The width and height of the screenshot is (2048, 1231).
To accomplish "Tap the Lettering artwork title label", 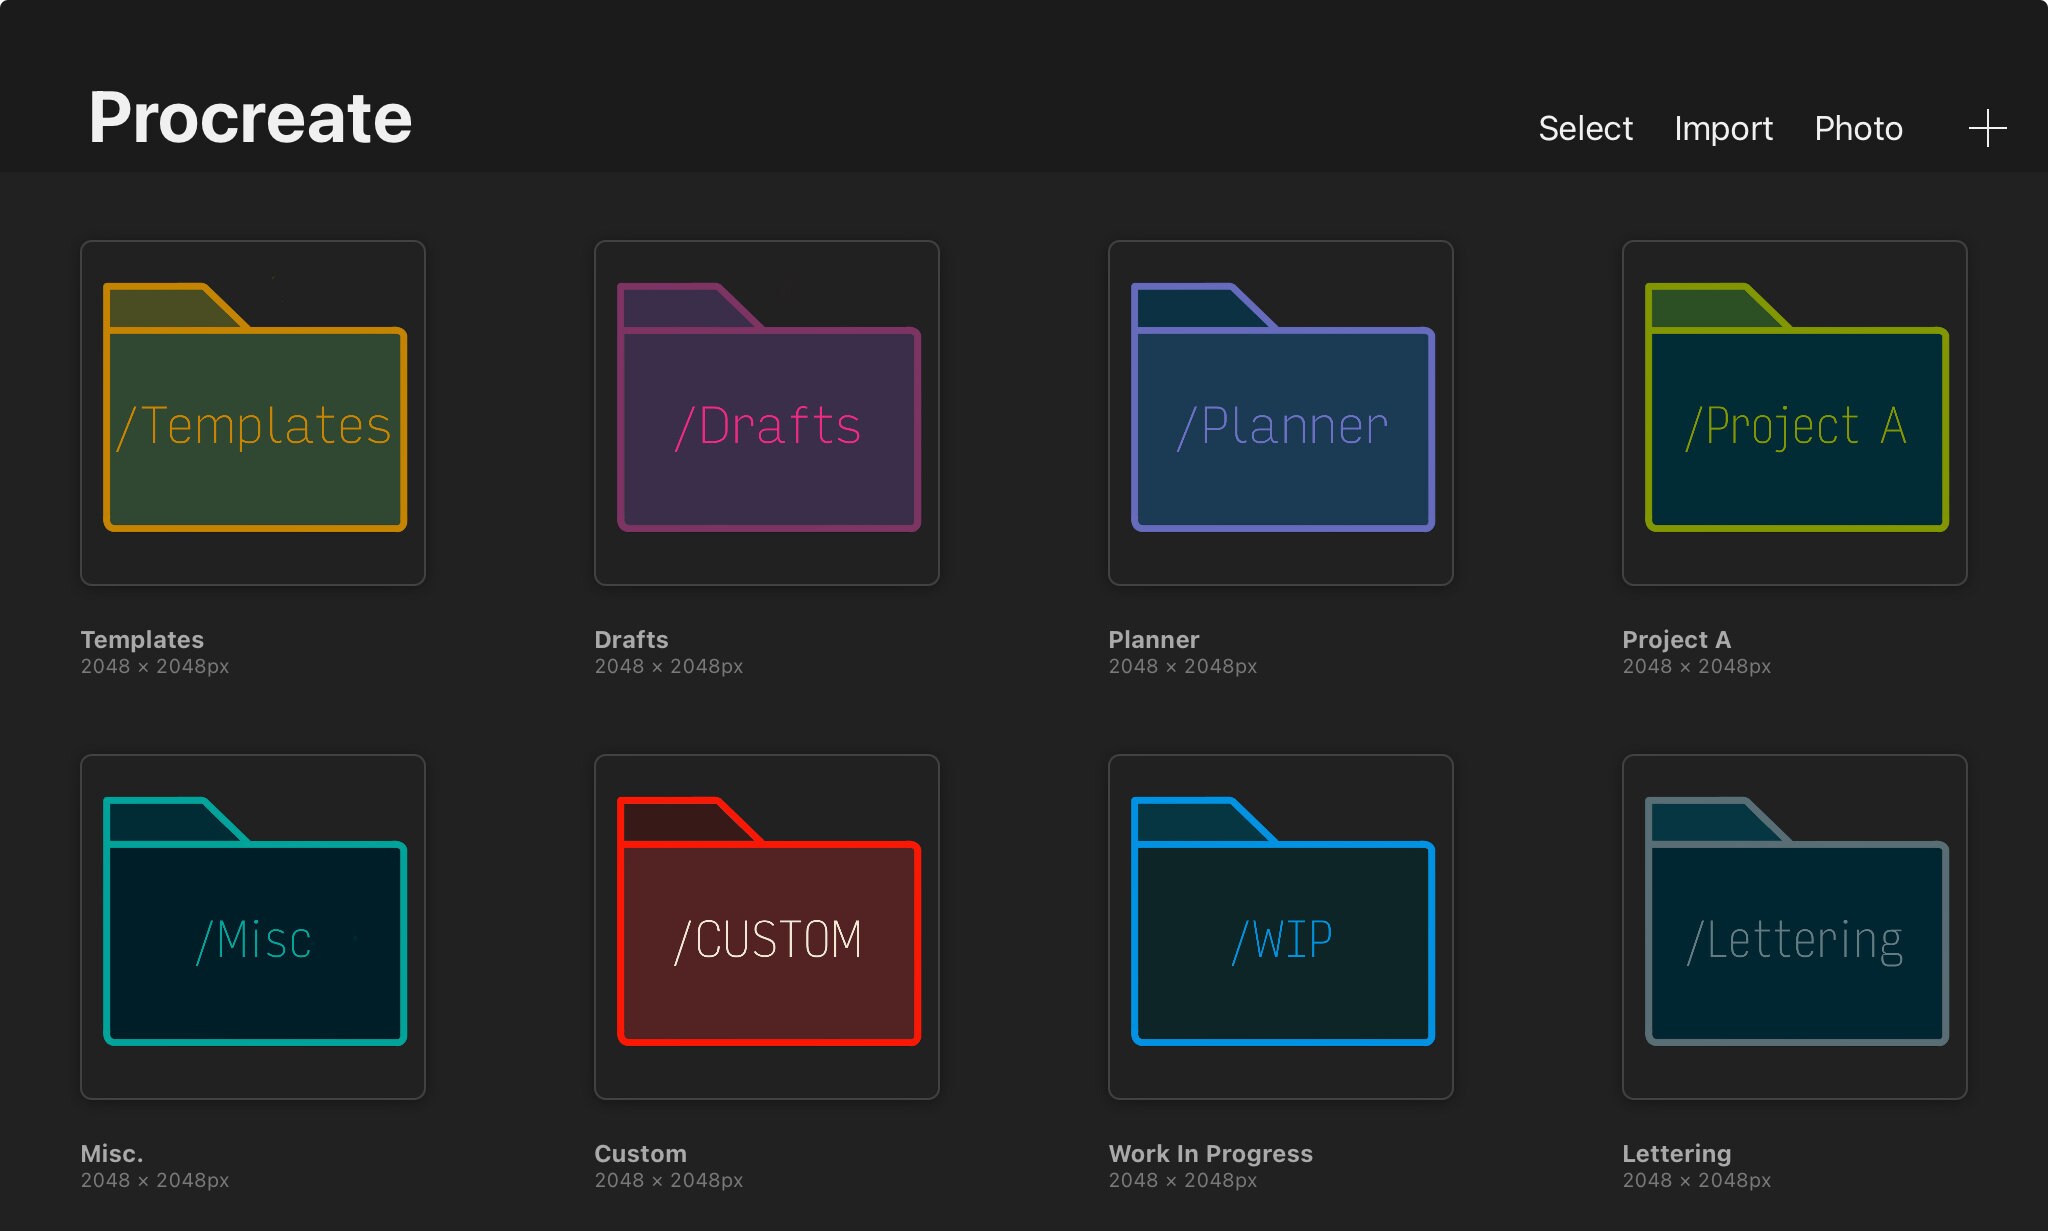I will point(1677,1153).
